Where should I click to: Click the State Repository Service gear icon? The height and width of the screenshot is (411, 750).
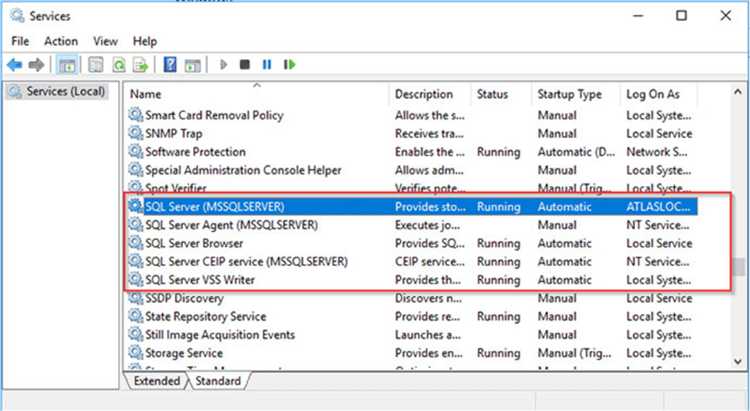pyautogui.click(x=136, y=316)
